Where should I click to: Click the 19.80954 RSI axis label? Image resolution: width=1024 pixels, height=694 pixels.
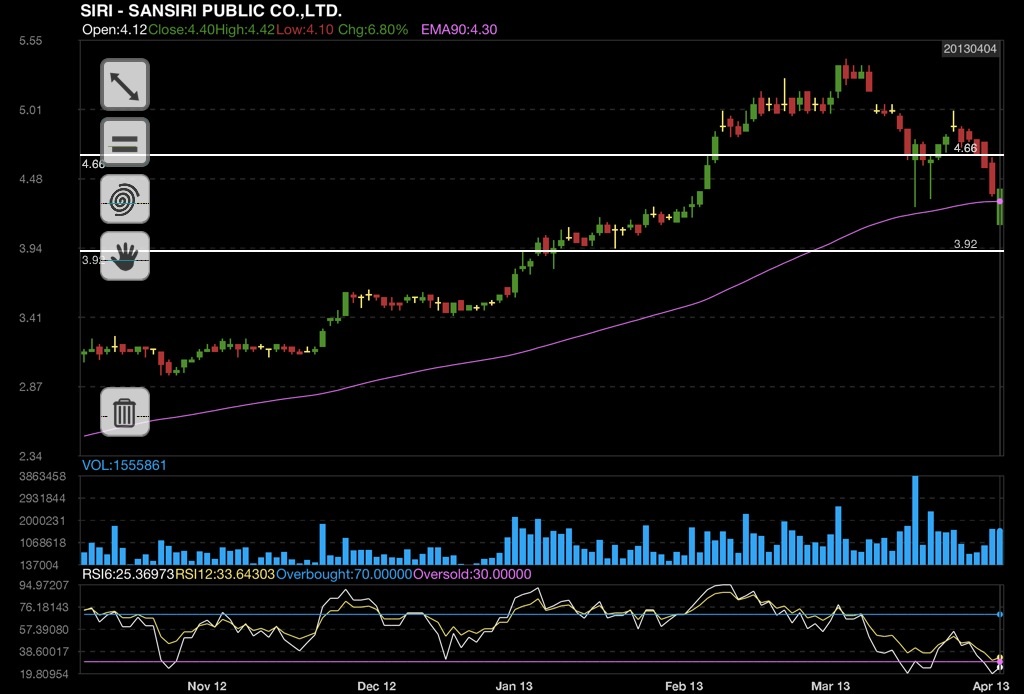[x=44, y=673]
